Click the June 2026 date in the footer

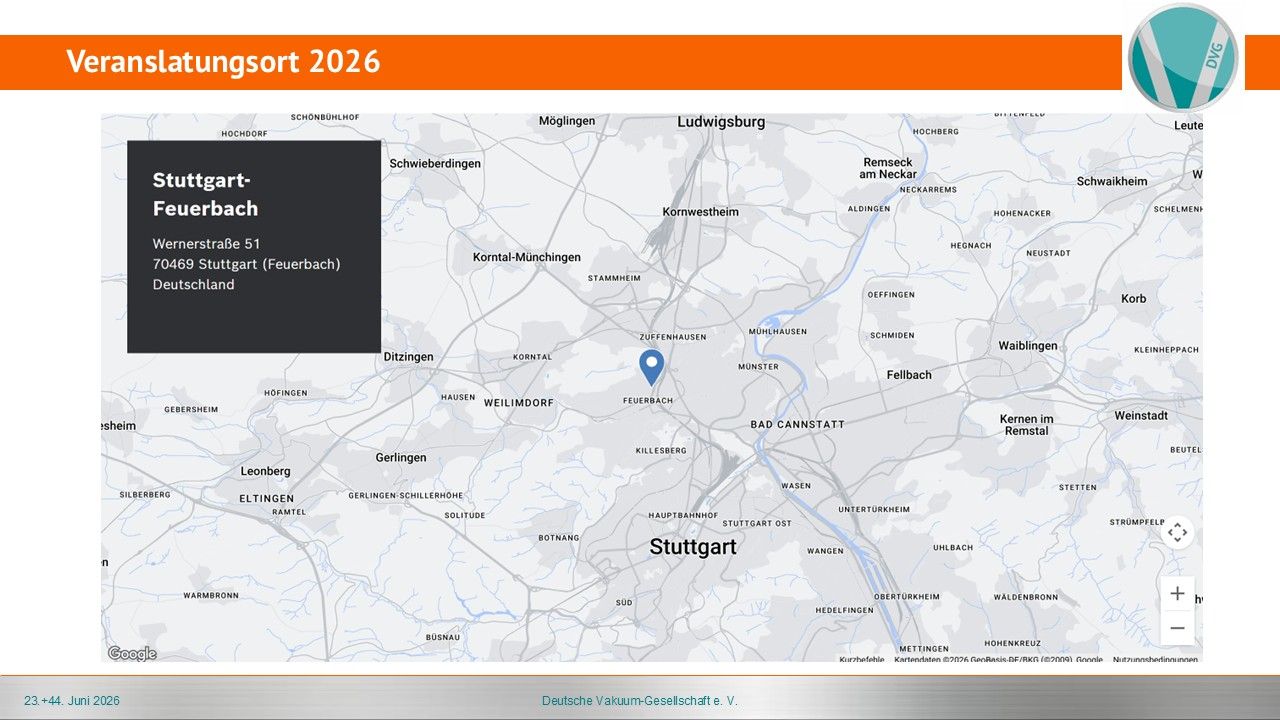[72, 701]
